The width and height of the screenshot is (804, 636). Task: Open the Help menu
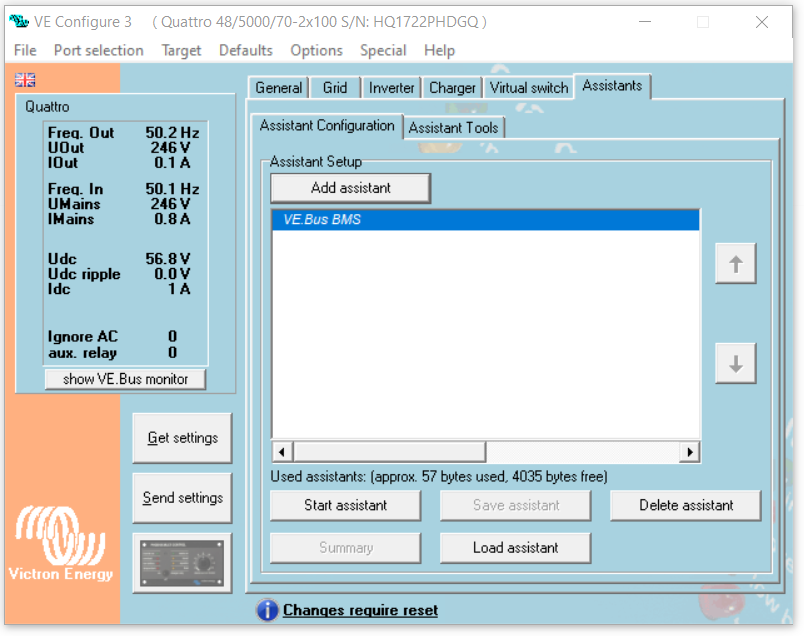[439, 50]
